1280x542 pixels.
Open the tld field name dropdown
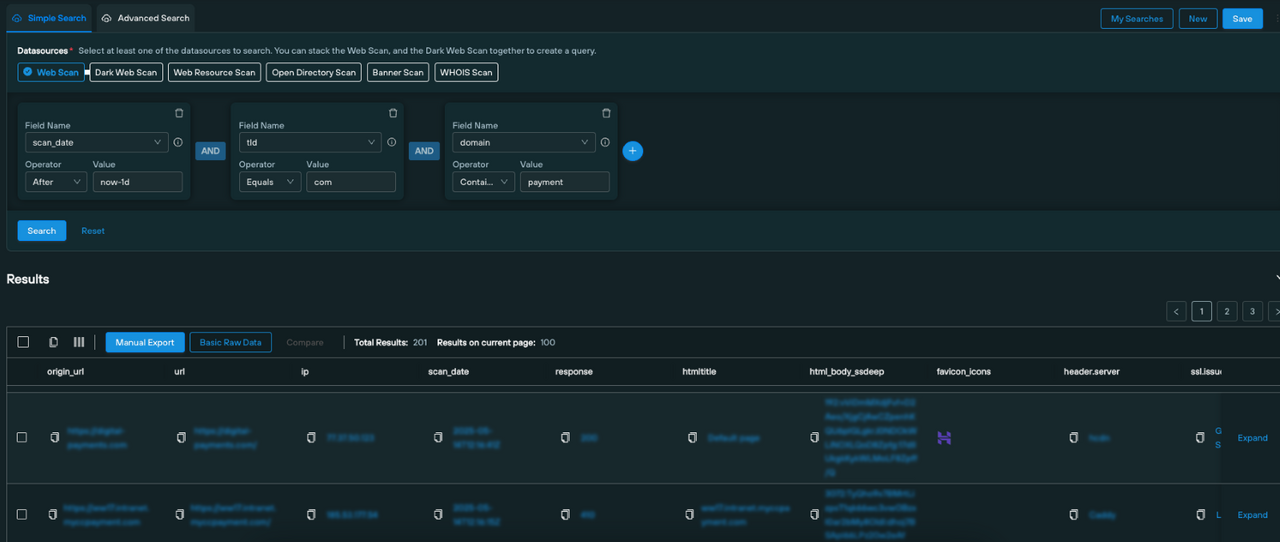point(310,143)
